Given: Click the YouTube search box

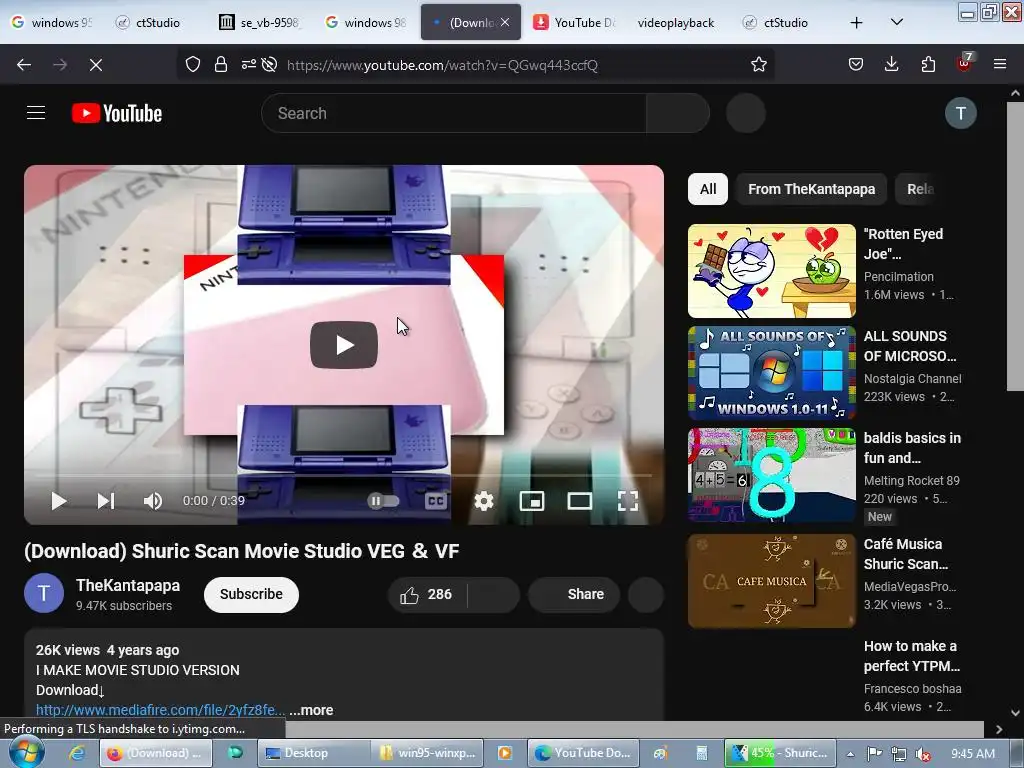Looking at the screenshot, I should point(454,113).
